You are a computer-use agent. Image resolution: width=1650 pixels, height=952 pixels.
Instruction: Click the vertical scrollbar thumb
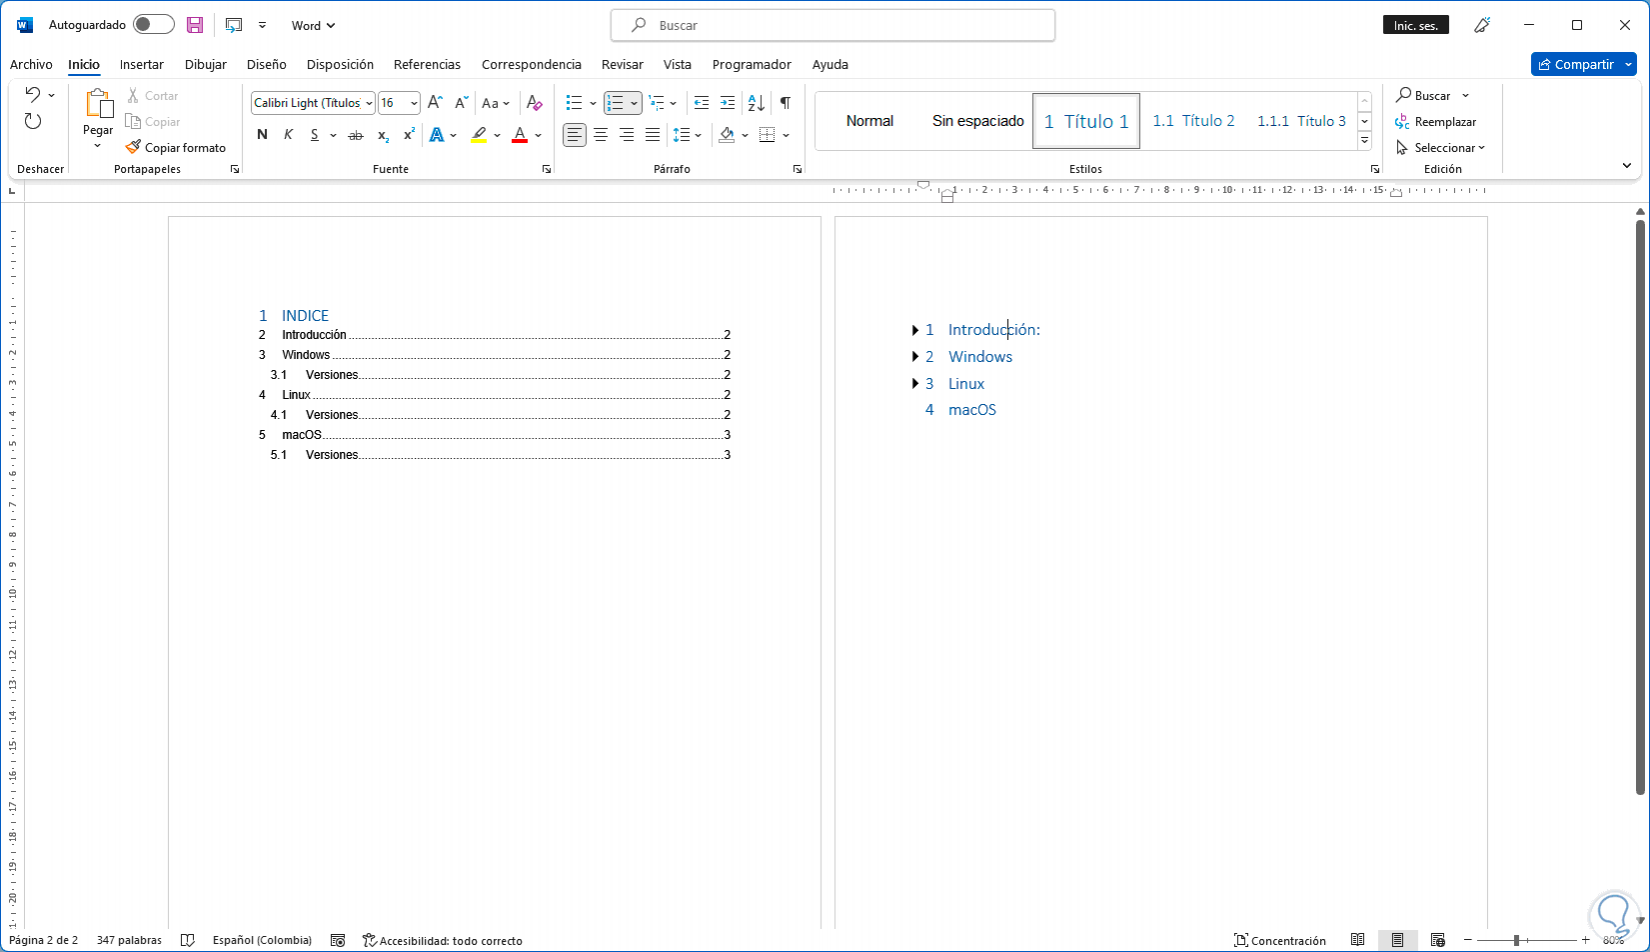point(1640,507)
